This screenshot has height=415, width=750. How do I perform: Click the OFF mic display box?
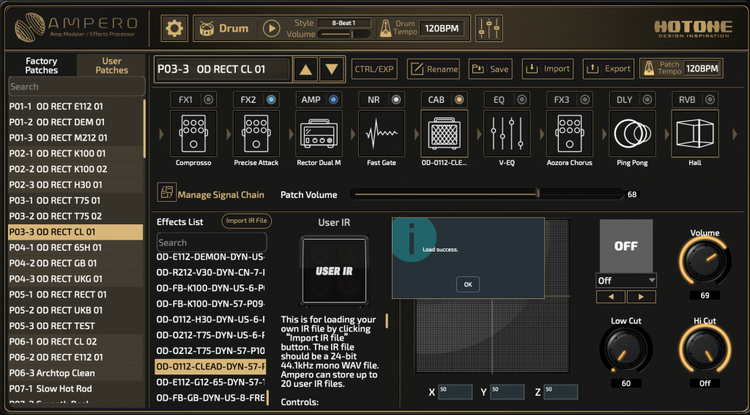click(x=626, y=246)
